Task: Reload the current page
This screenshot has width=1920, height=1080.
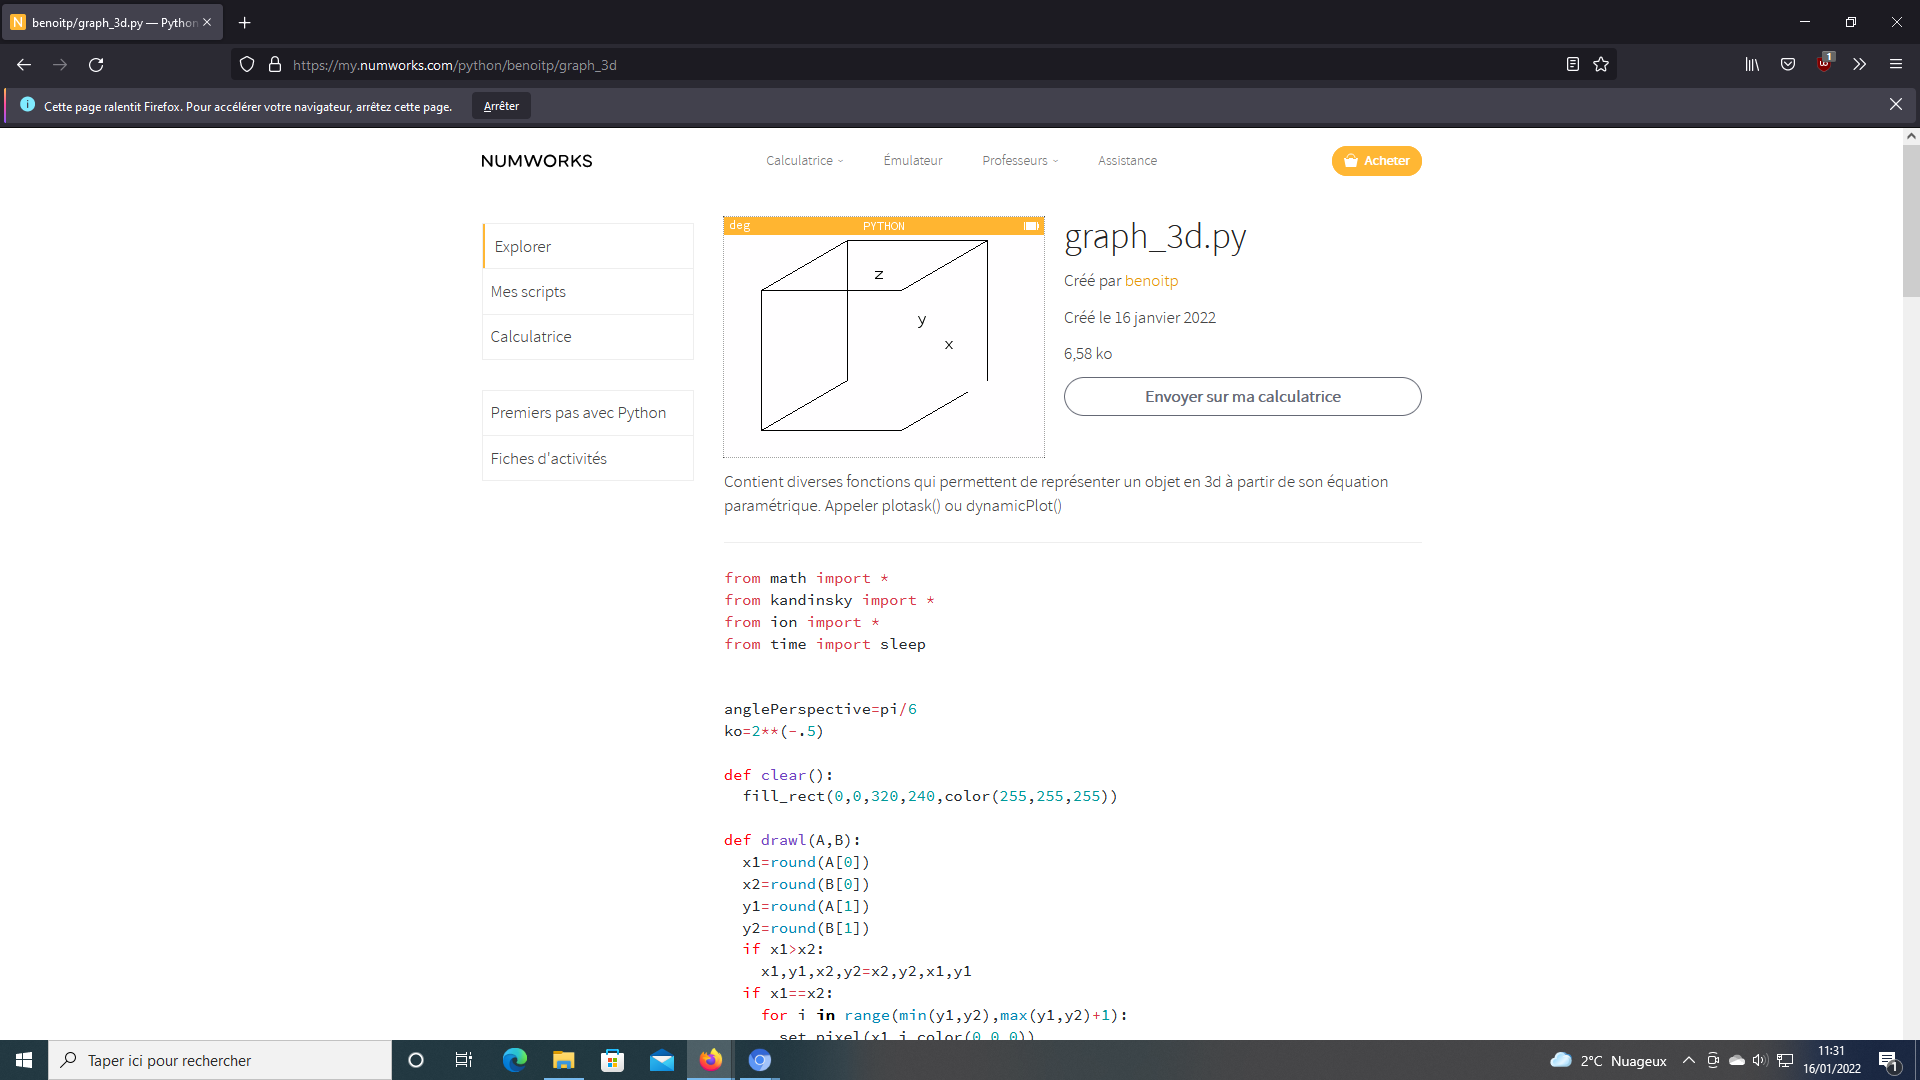Action: pyautogui.click(x=95, y=64)
